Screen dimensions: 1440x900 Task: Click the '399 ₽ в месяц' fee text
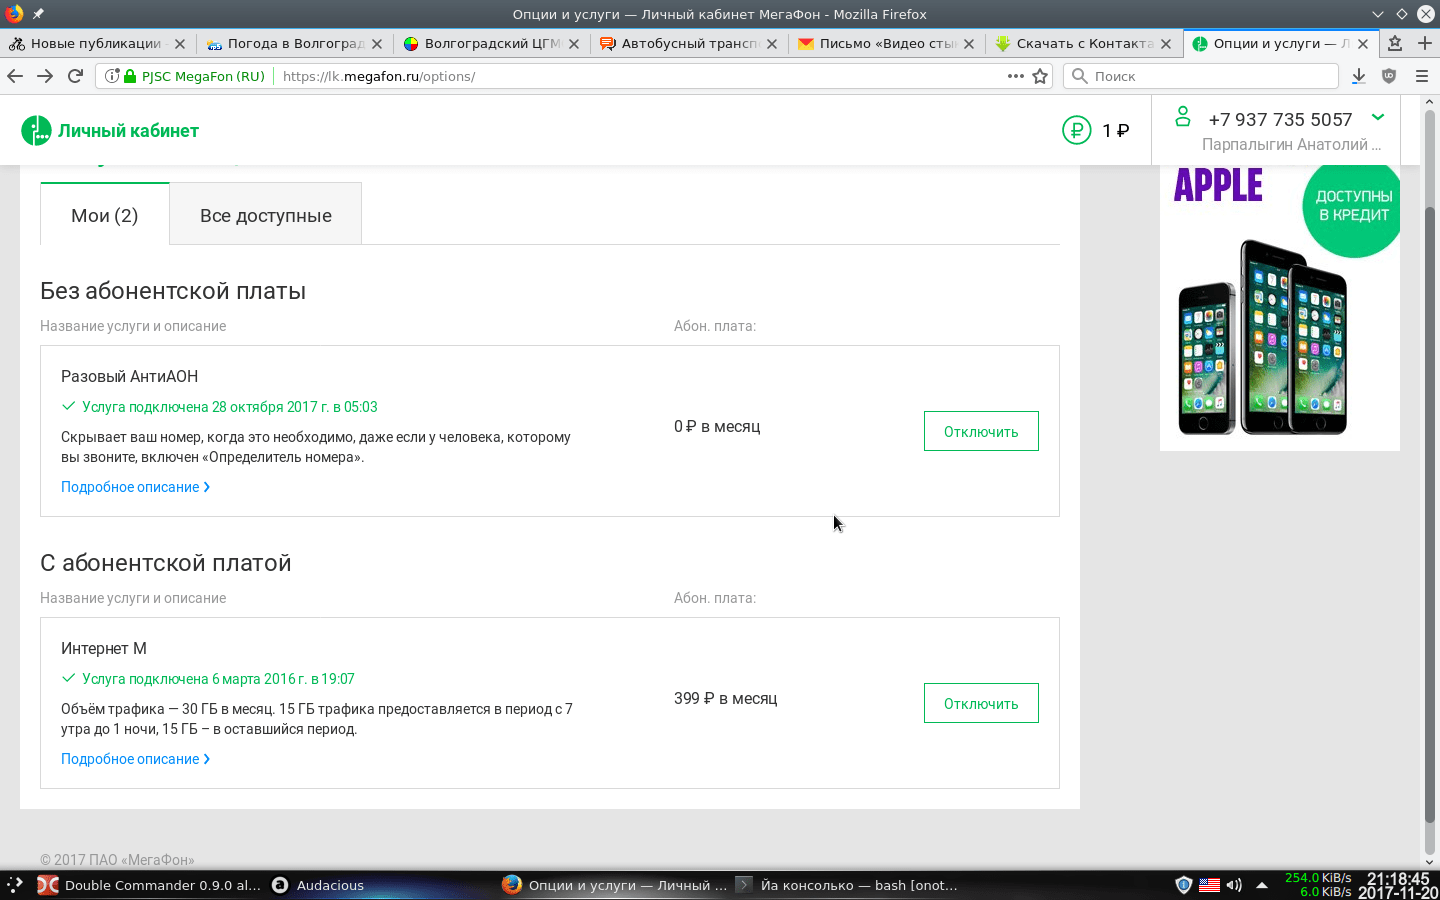[726, 698]
